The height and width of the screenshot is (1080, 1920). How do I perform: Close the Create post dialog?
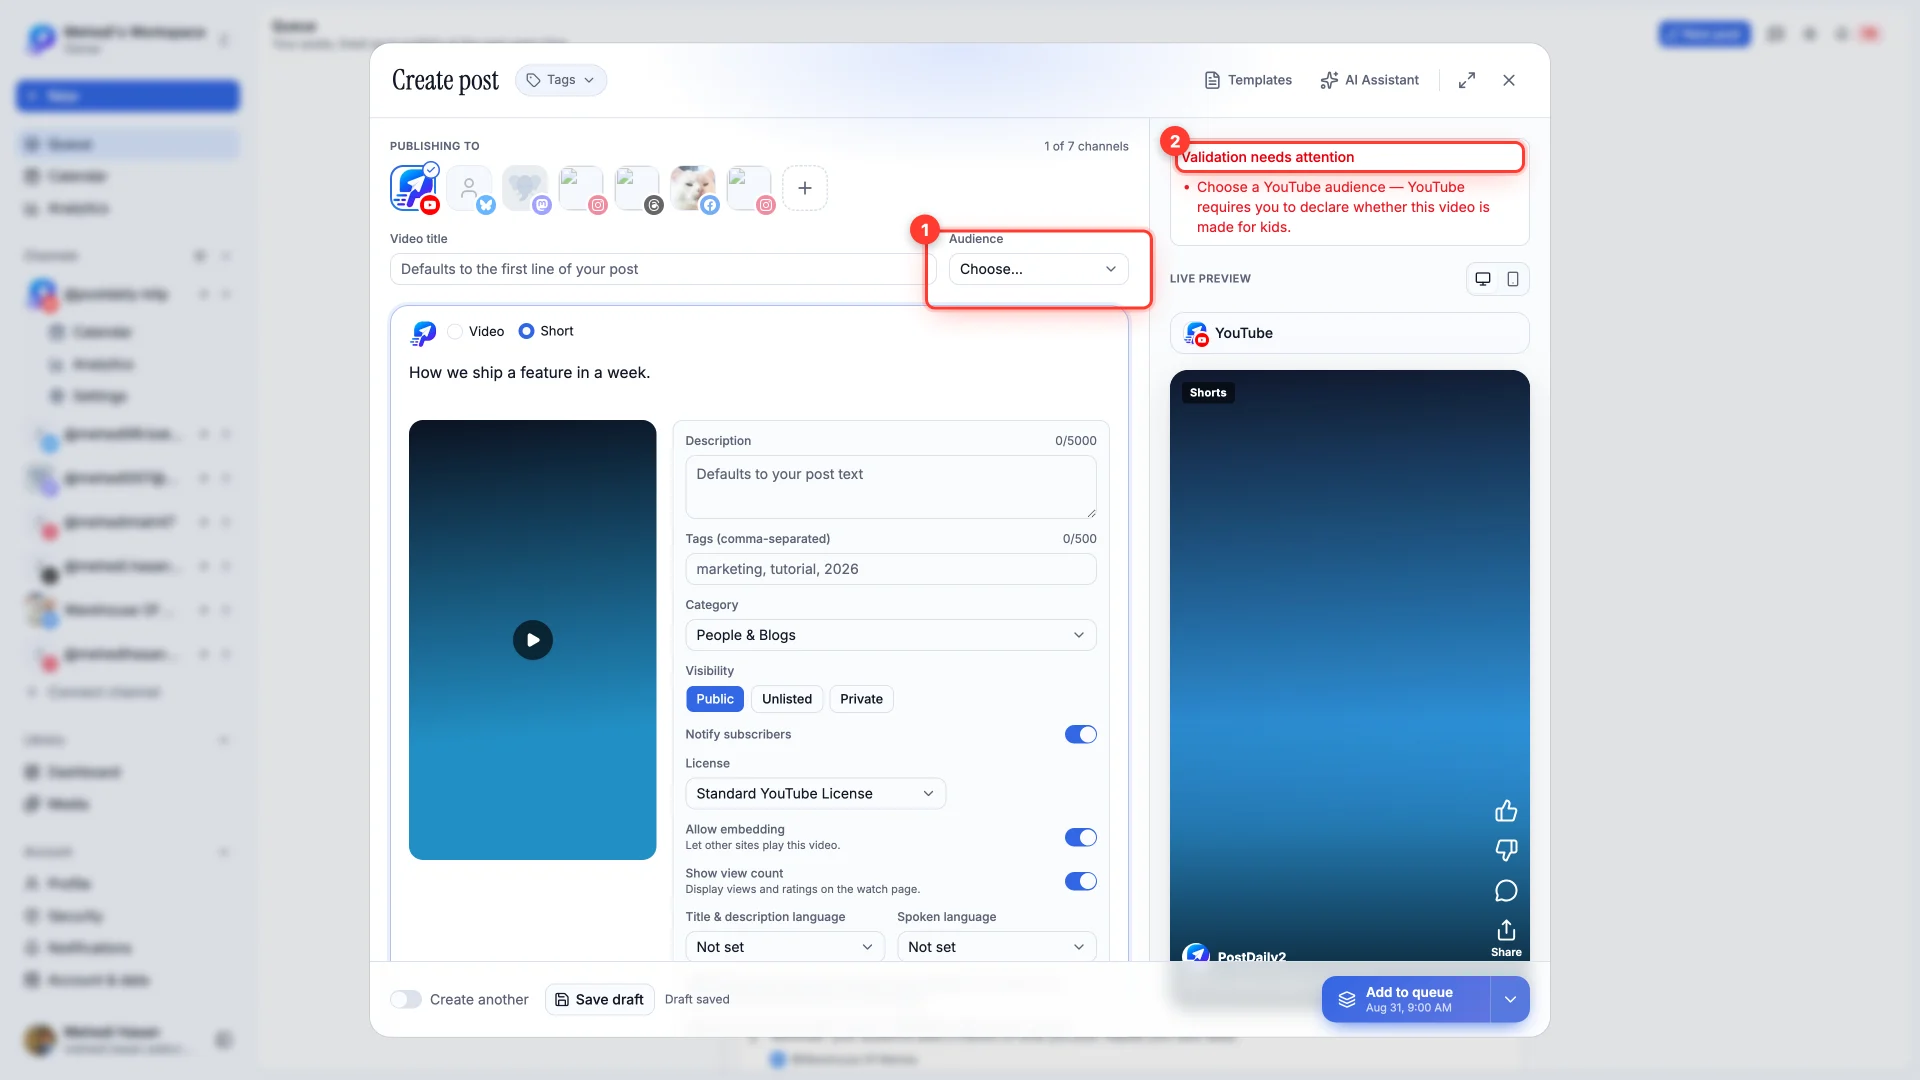1509,80
